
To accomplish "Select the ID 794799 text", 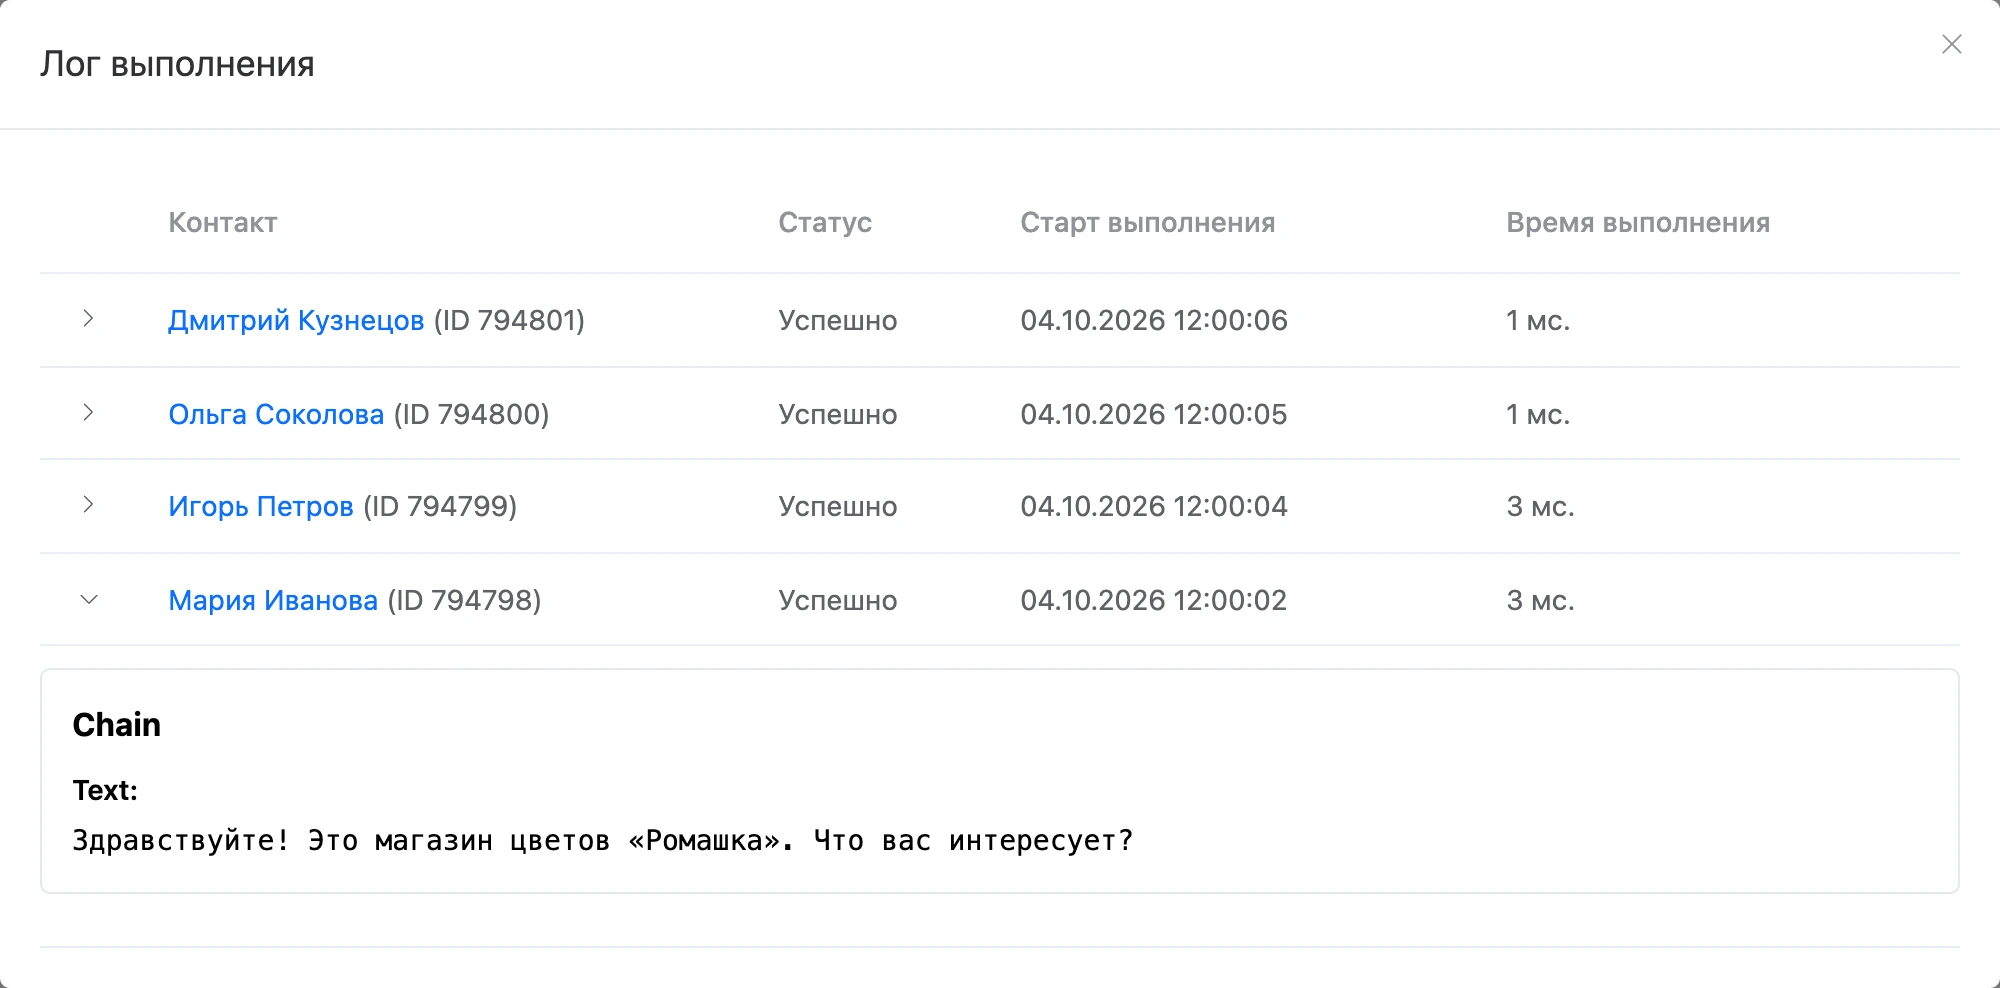I will click(x=440, y=507).
